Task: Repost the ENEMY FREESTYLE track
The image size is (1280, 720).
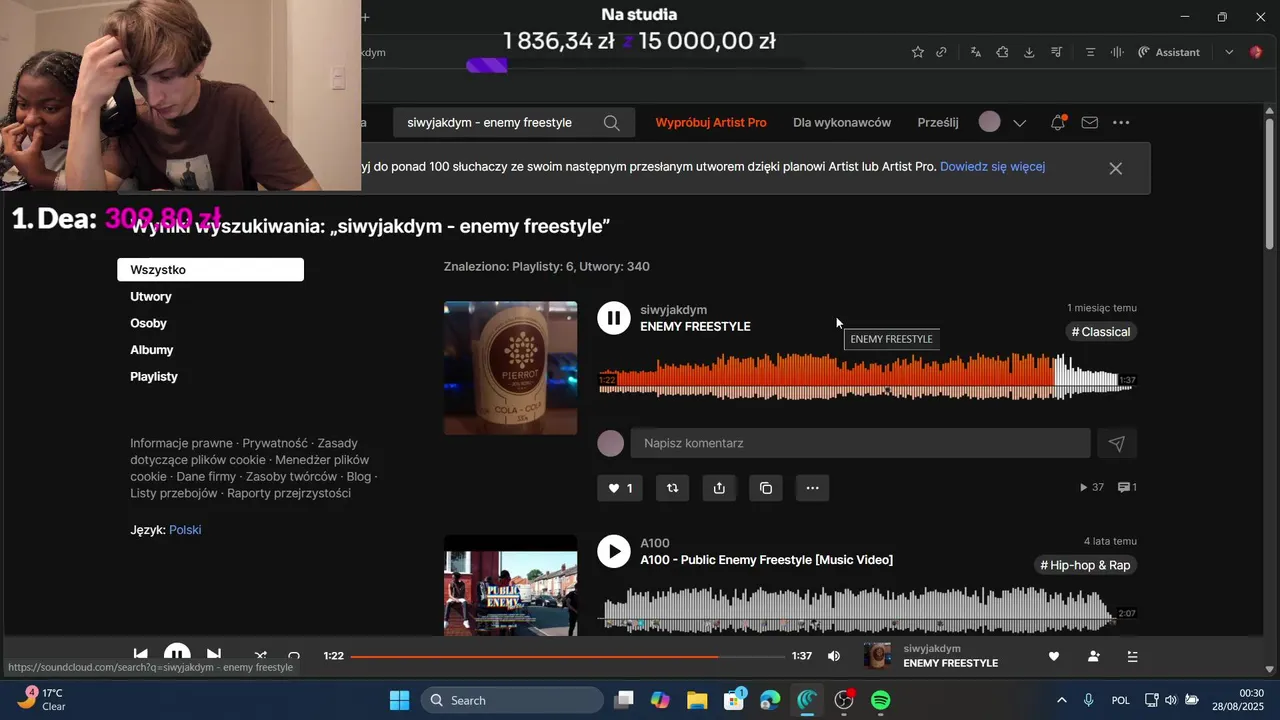Action: pyautogui.click(x=673, y=488)
